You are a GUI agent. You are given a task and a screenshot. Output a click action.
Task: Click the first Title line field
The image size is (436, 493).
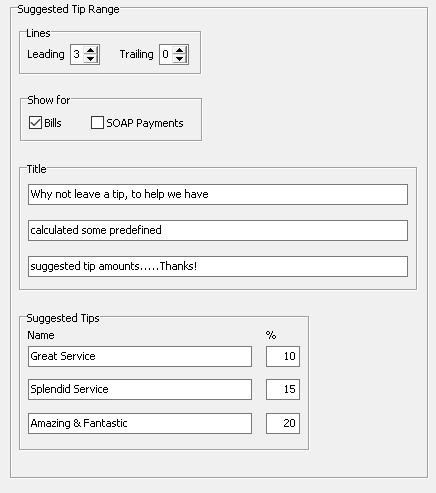tap(218, 194)
